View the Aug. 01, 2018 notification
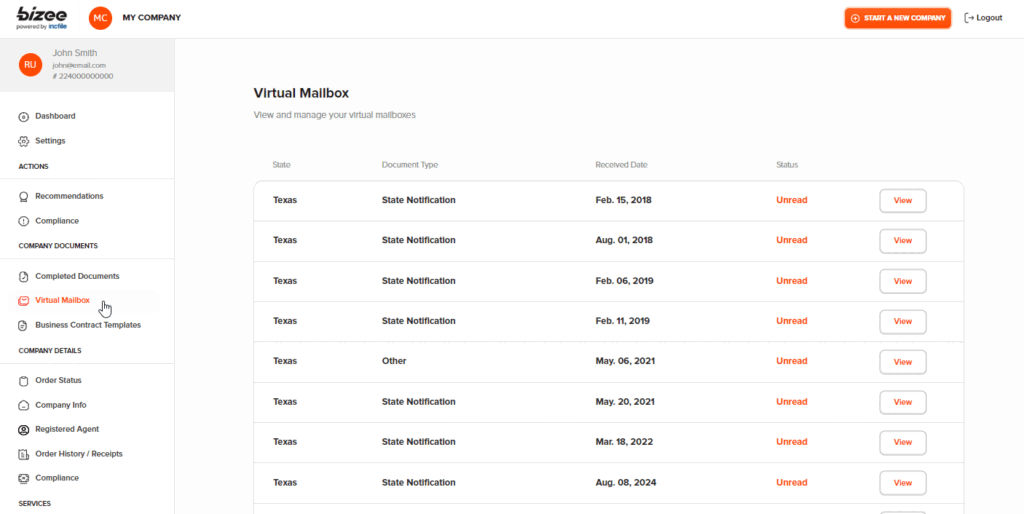Screen dimensions: 1024x514 tap(903, 241)
